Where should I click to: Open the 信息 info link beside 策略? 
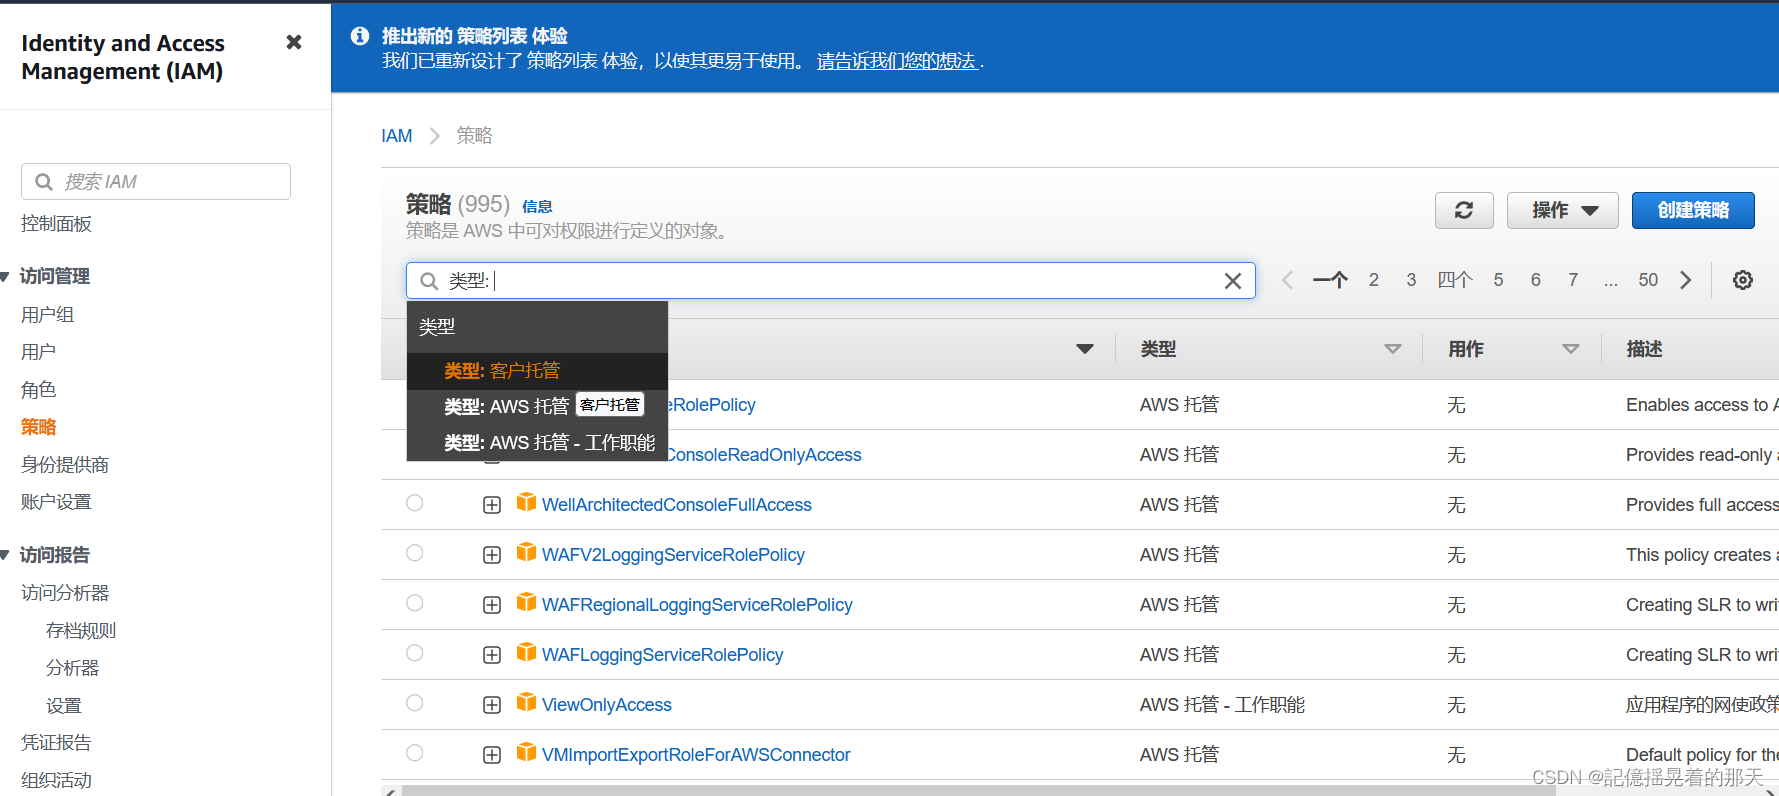pos(537,207)
